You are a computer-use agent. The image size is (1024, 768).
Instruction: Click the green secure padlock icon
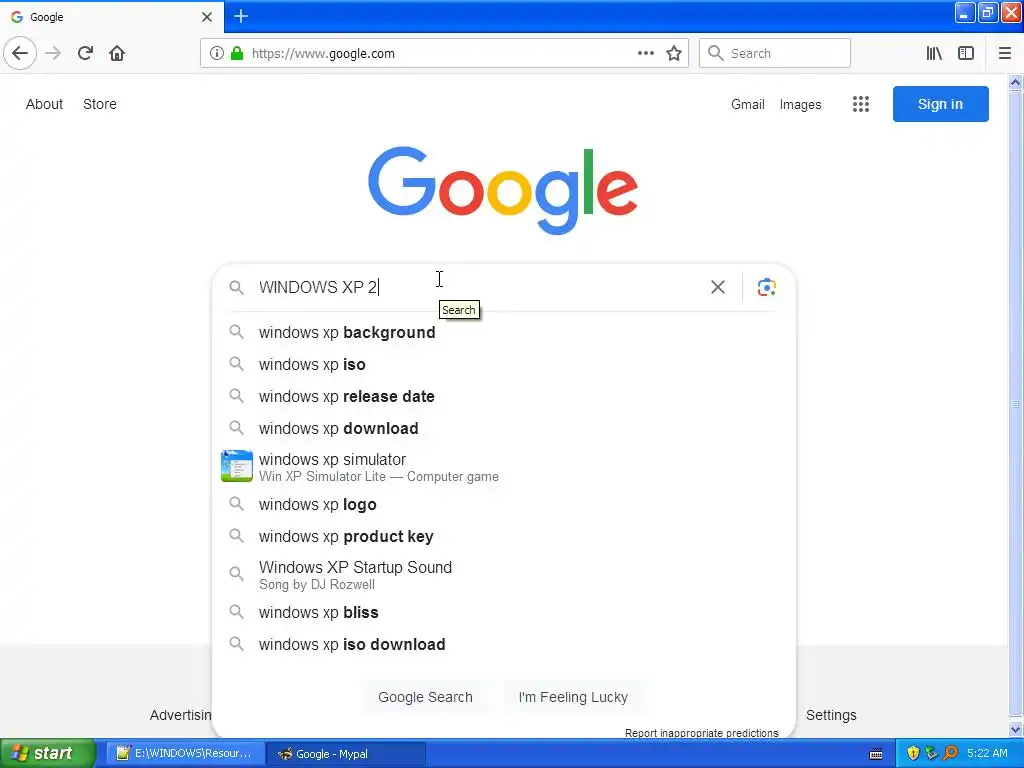pyautogui.click(x=237, y=54)
